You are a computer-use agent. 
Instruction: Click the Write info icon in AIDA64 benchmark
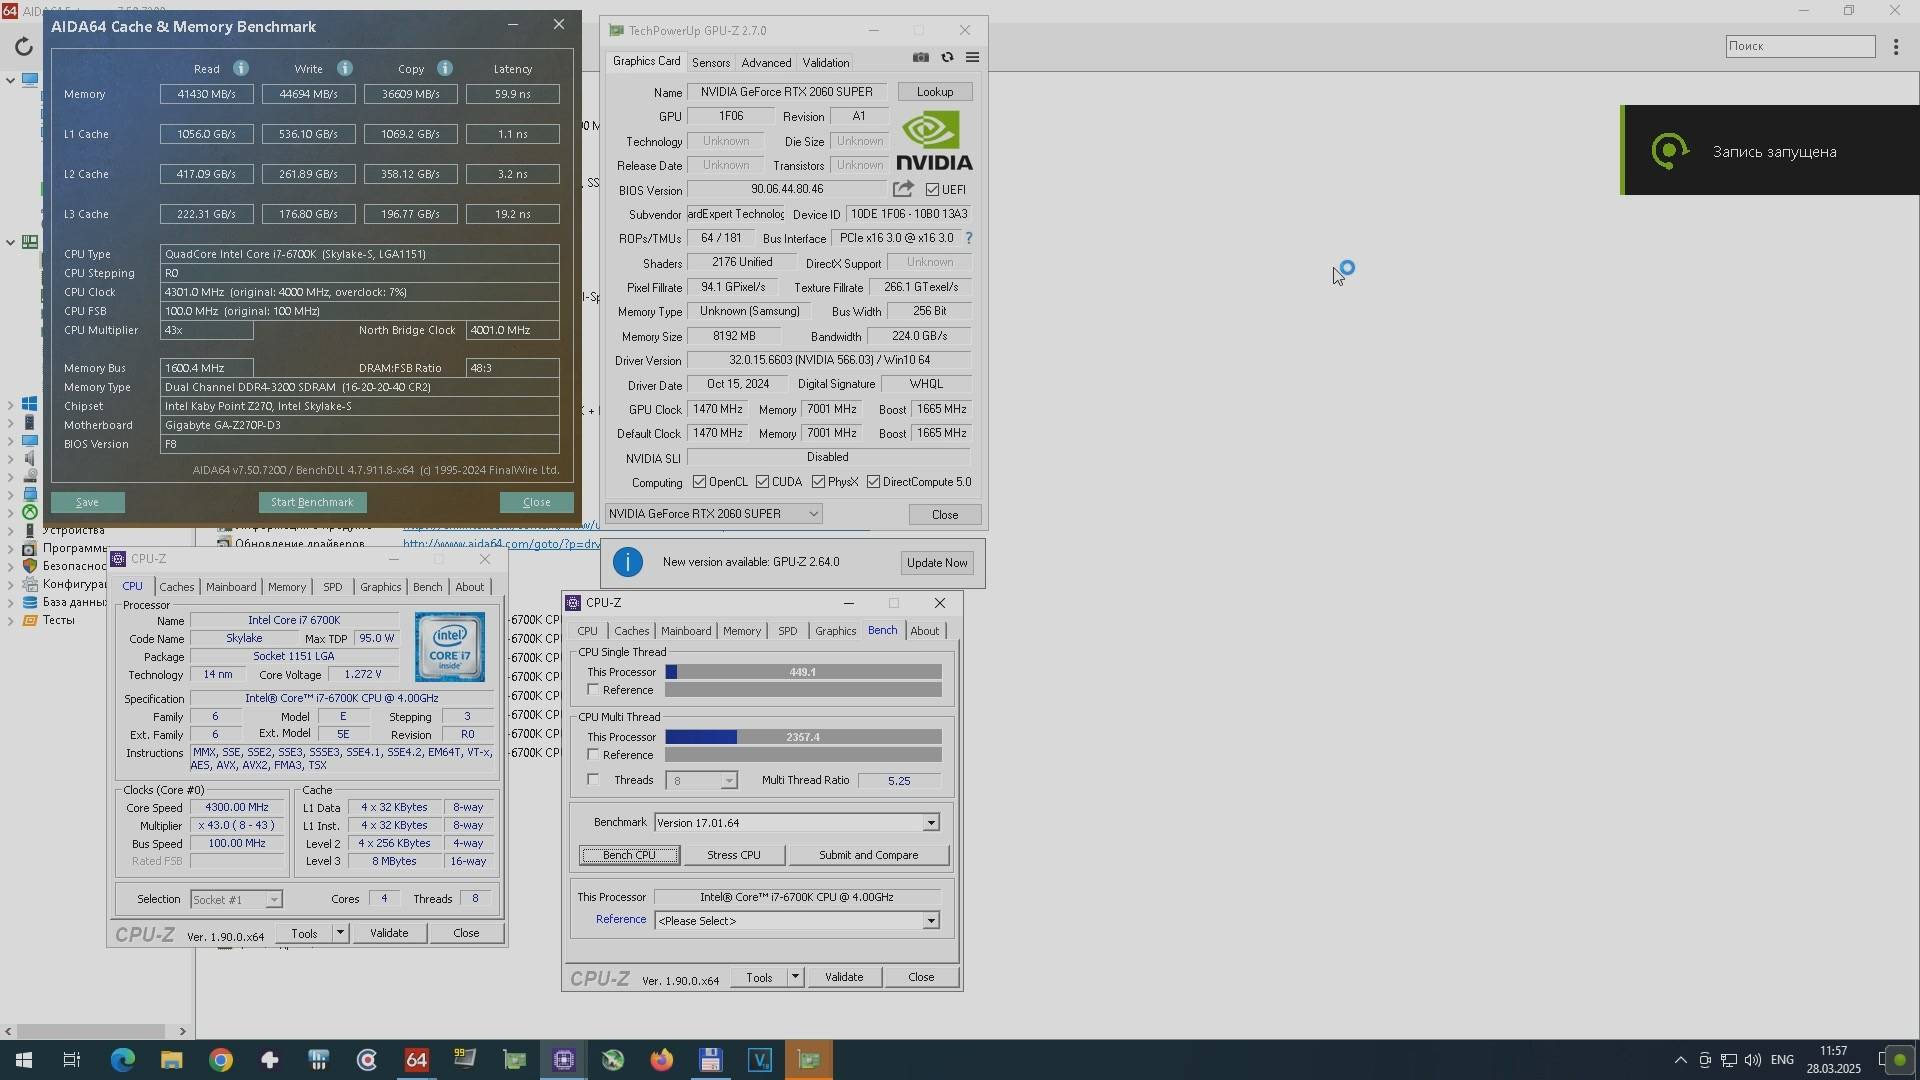tap(345, 68)
